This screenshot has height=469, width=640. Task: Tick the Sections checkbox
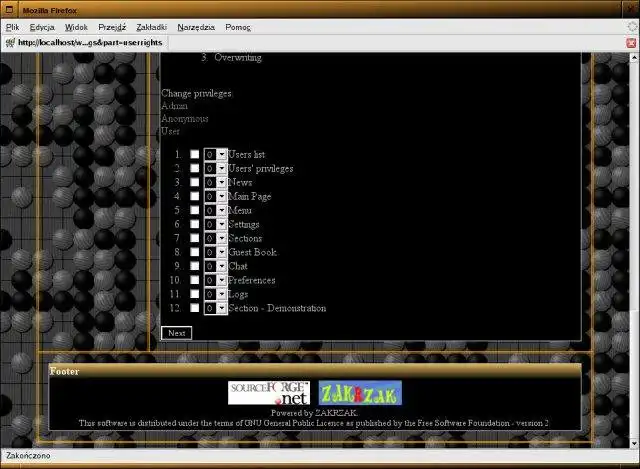point(195,238)
